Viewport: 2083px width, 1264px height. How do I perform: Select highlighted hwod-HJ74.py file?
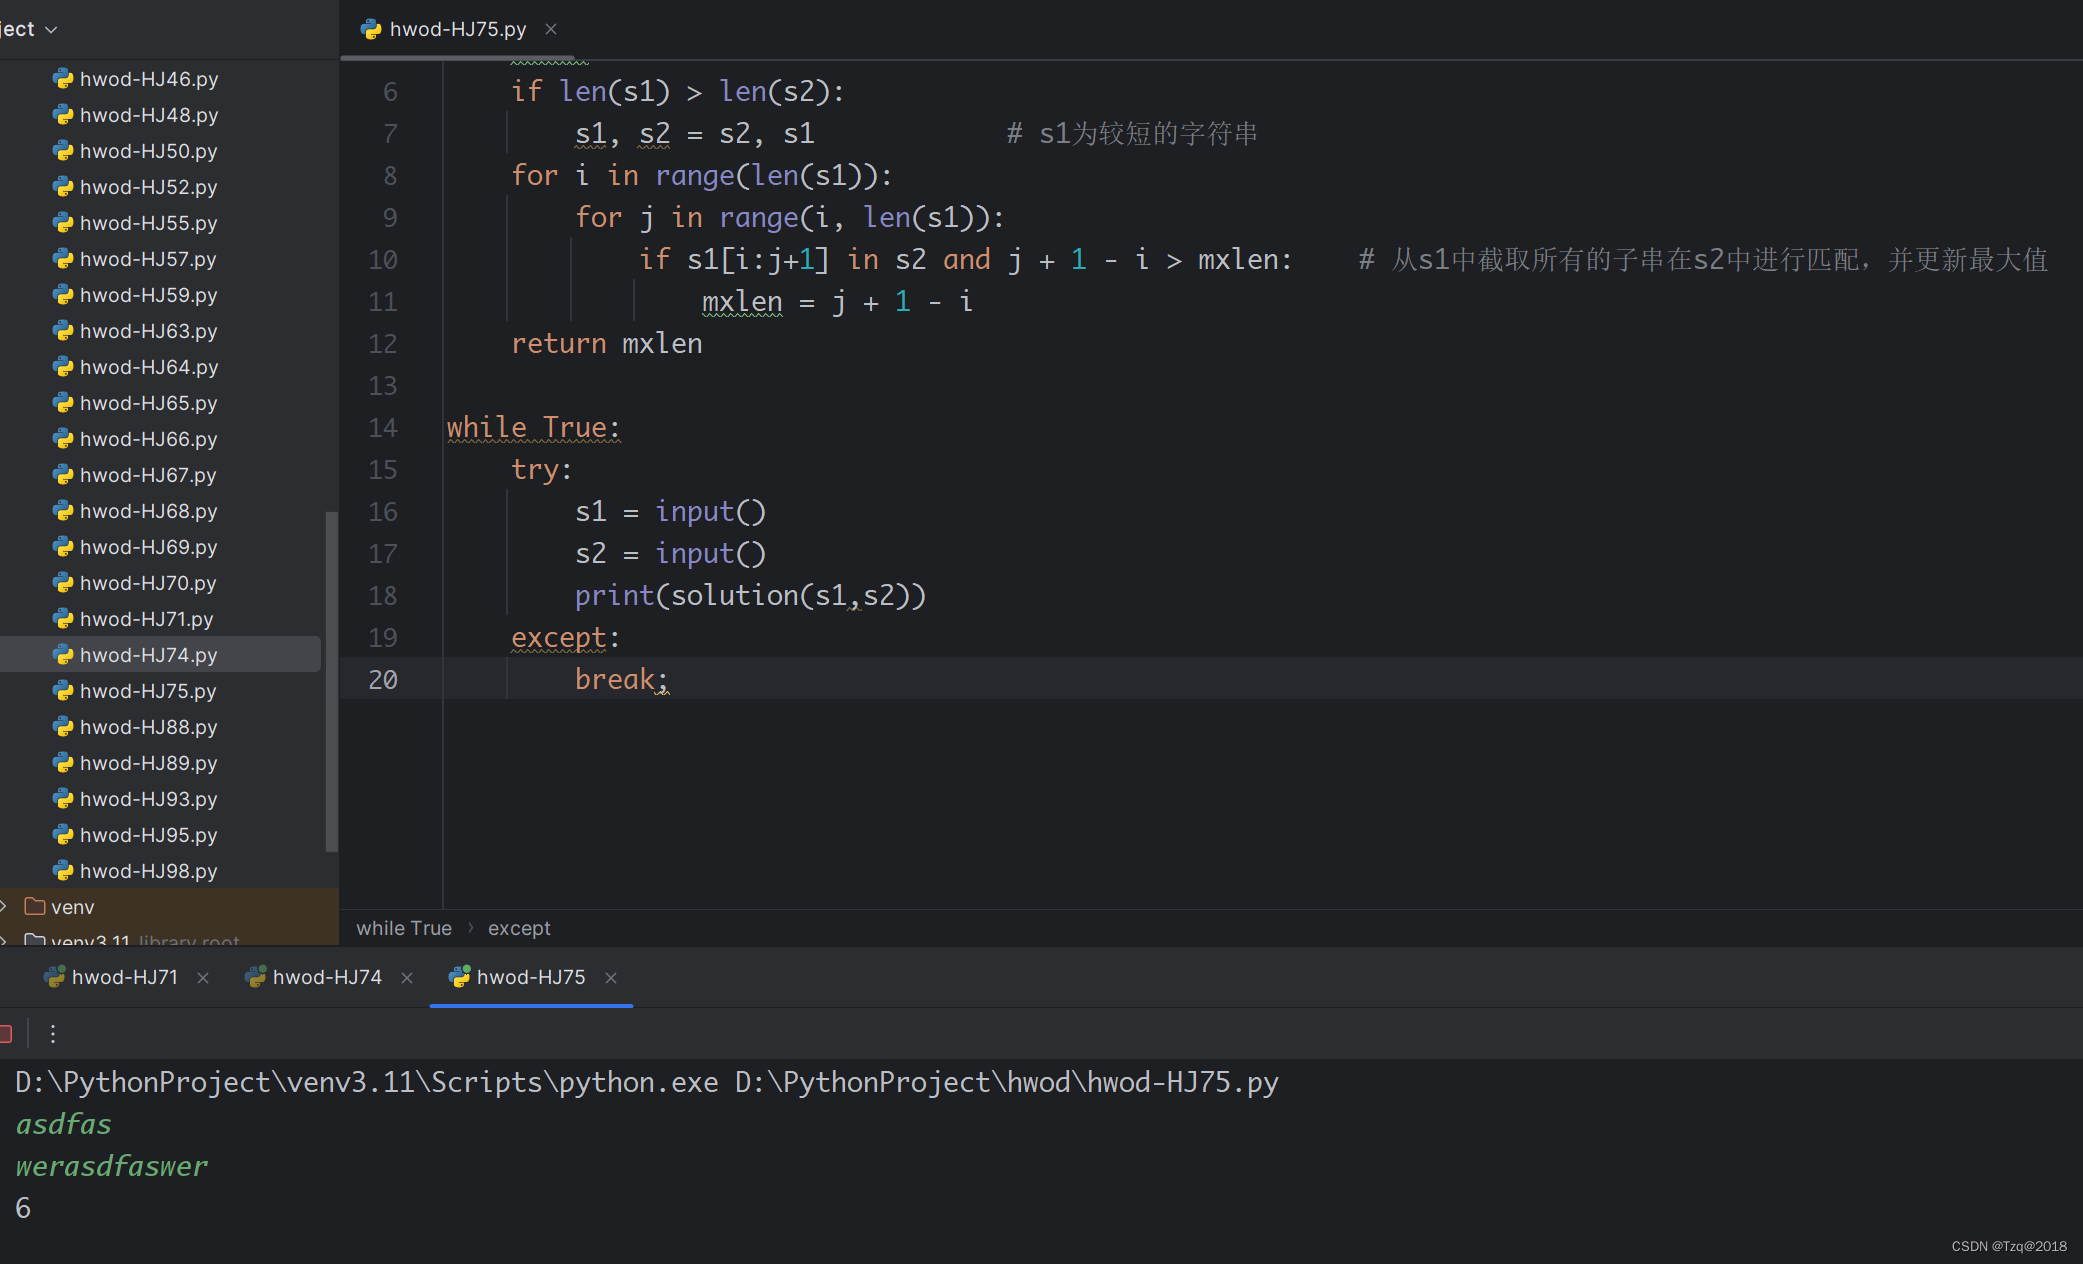tap(160, 655)
